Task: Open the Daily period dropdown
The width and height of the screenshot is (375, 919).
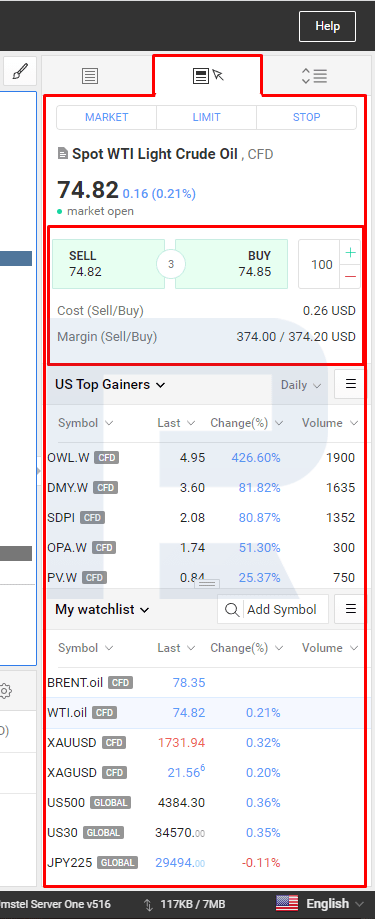Action: point(301,385)
